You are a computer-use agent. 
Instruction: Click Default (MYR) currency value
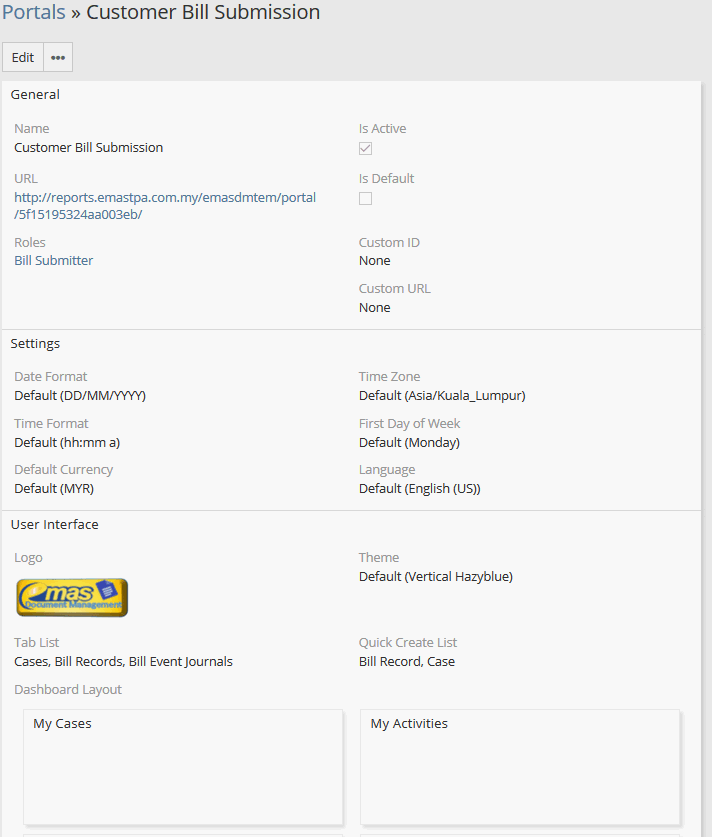(54, 488)
